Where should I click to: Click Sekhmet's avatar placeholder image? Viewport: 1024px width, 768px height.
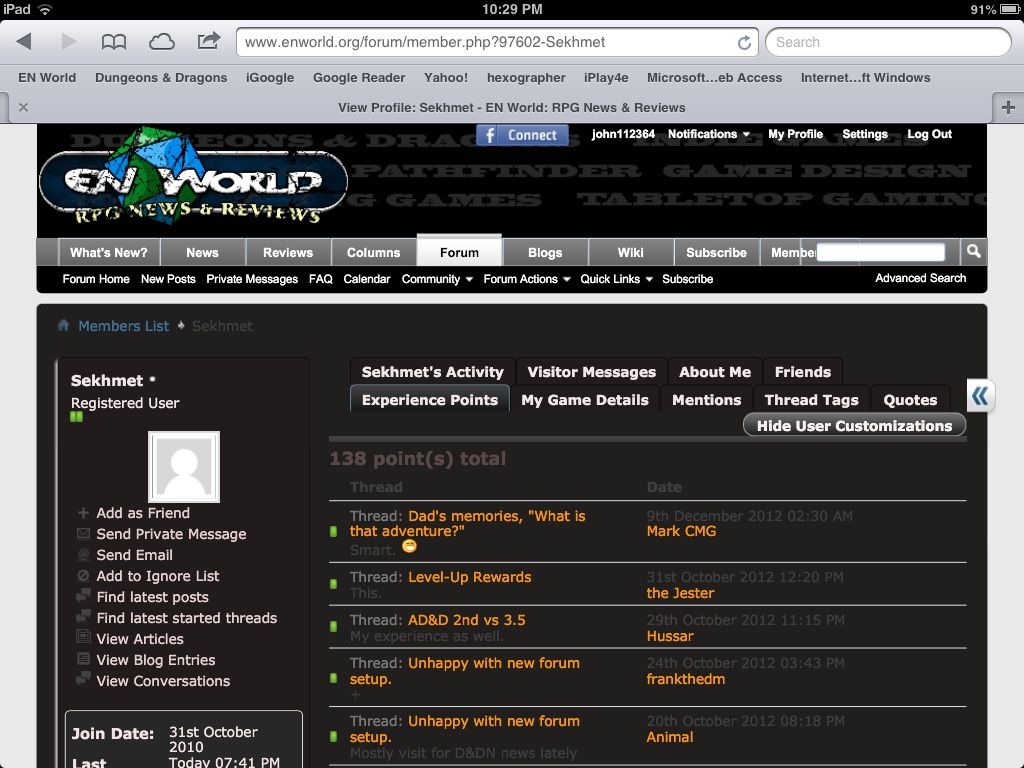tap(184, 466)
